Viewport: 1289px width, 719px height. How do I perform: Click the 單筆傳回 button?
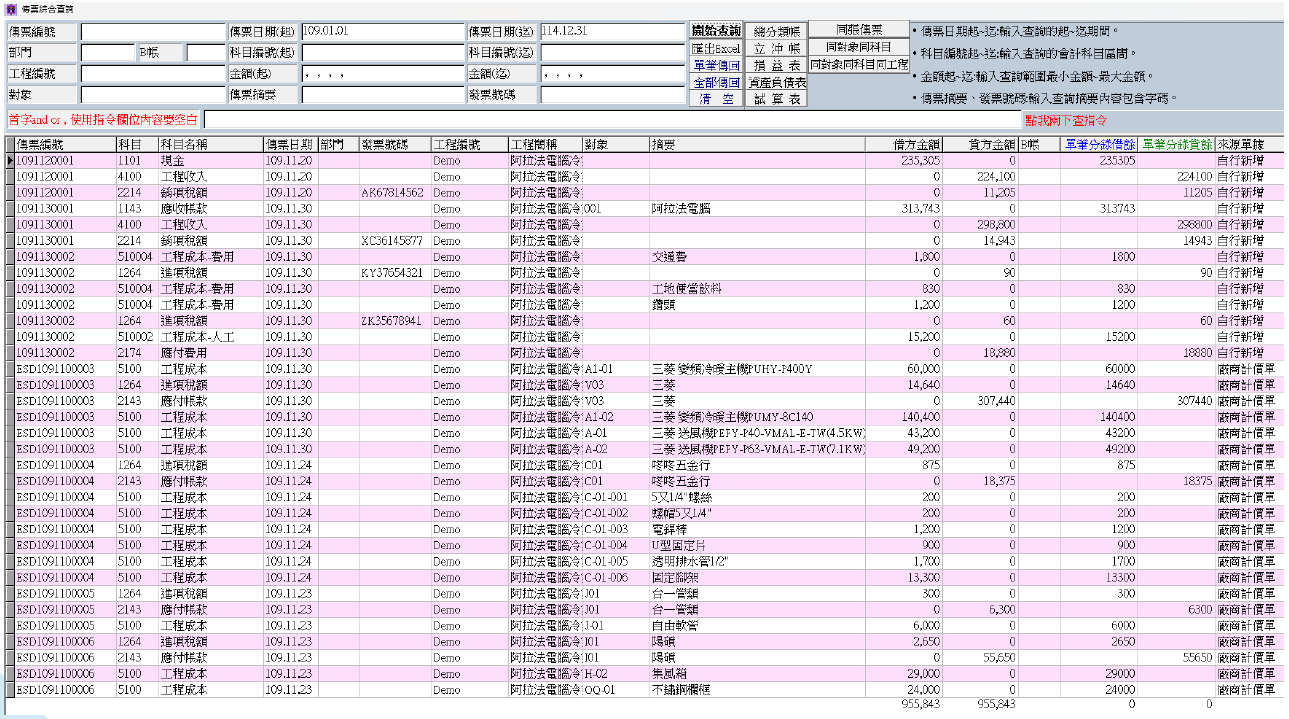715,65
